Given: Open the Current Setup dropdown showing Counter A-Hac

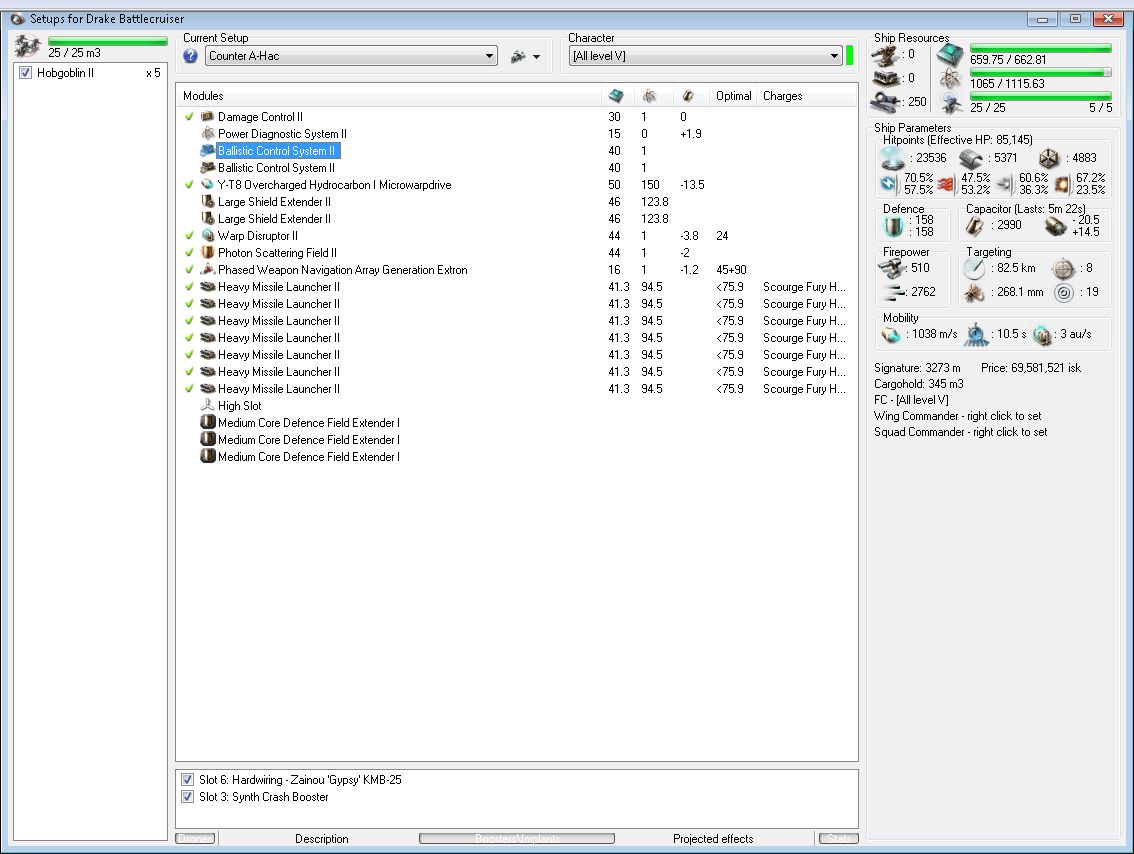Looking at the screenshot, I should (351, 56).
